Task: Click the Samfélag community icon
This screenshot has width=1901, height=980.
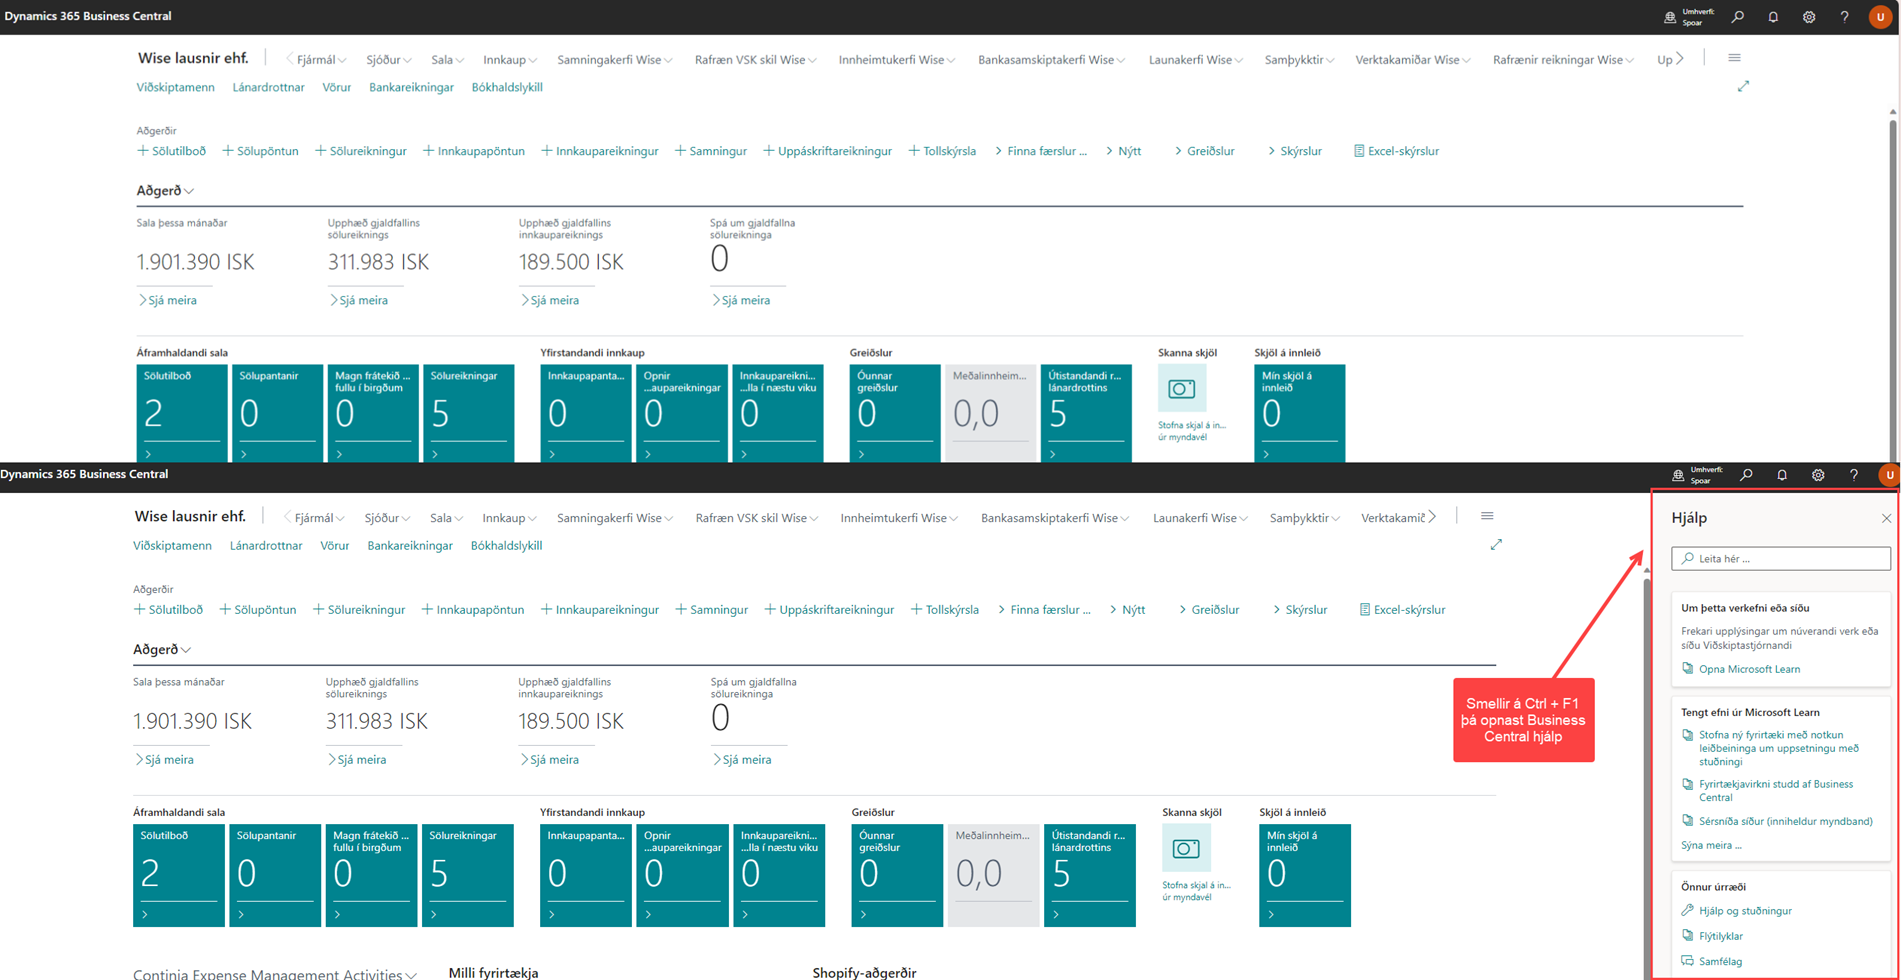Action: [1688, 961]
